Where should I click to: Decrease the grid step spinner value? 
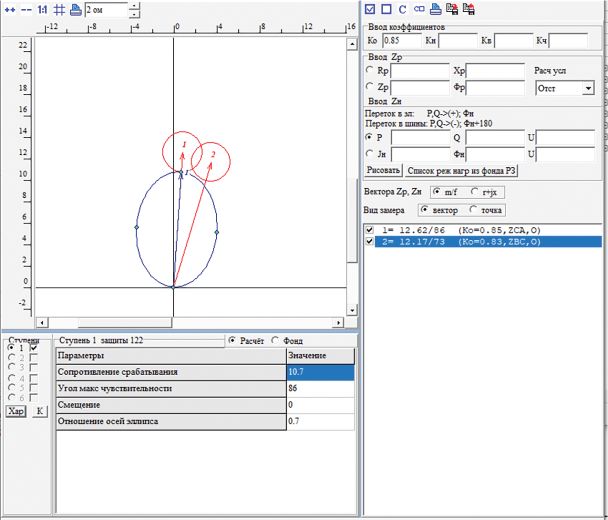tap(134, 14)
